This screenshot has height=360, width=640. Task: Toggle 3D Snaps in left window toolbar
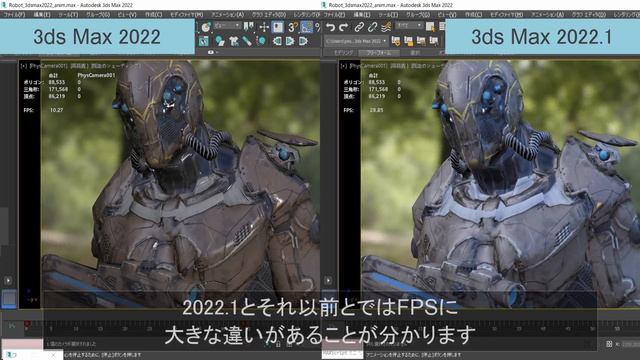coord(293,27)
